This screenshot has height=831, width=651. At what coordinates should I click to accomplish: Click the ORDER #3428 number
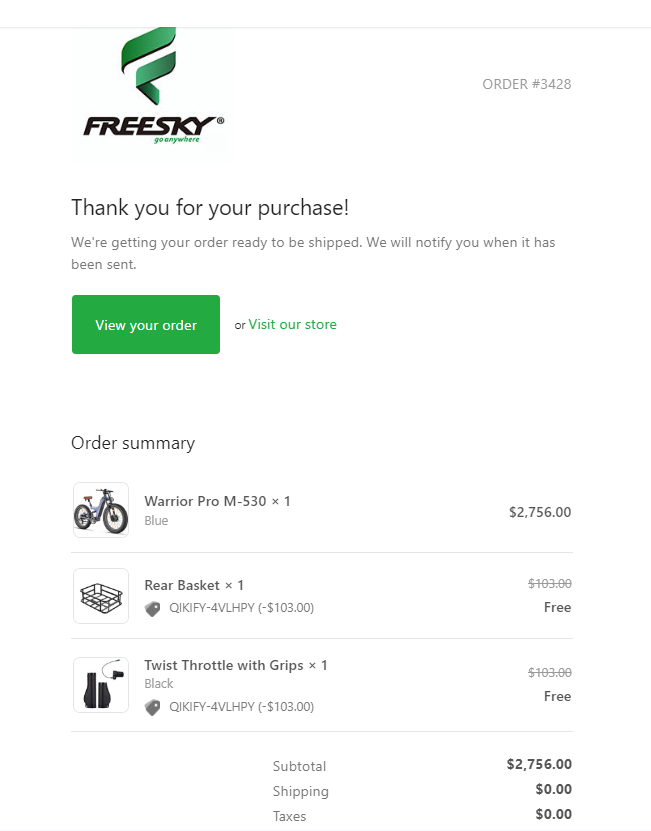pos(526,84)
